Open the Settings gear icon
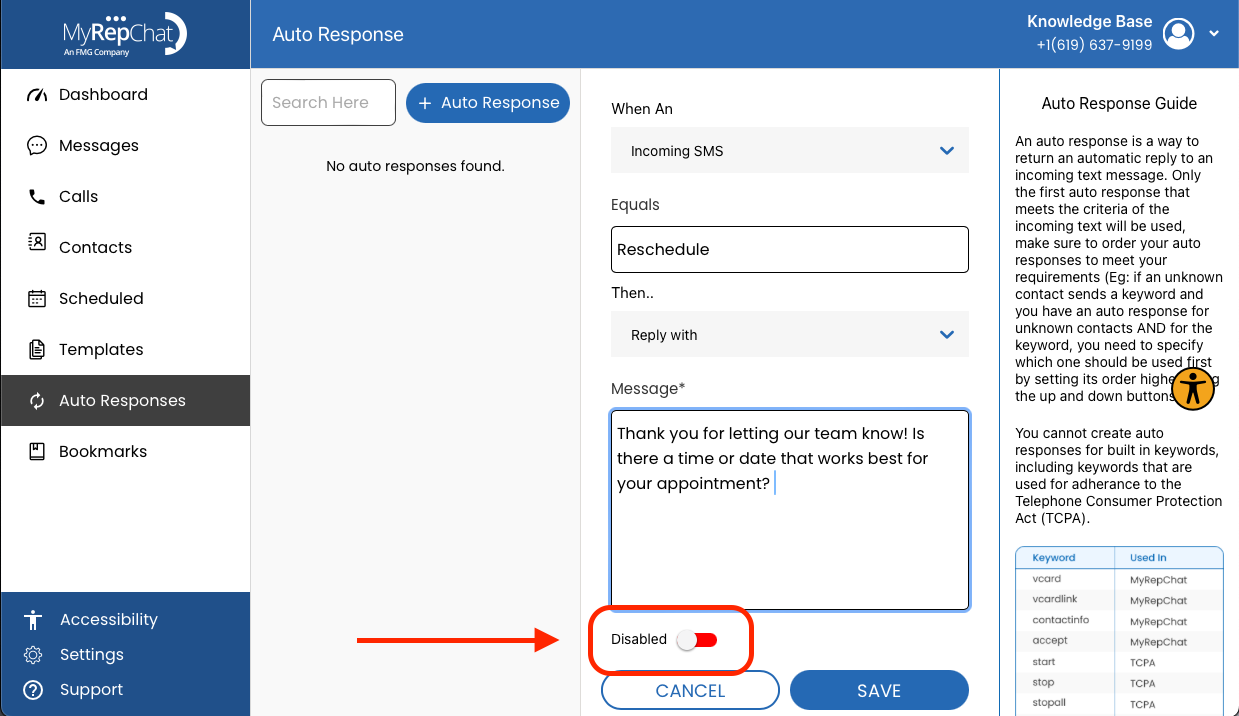The width and height of the screenshot is (1239, 716). coord(33,655)
